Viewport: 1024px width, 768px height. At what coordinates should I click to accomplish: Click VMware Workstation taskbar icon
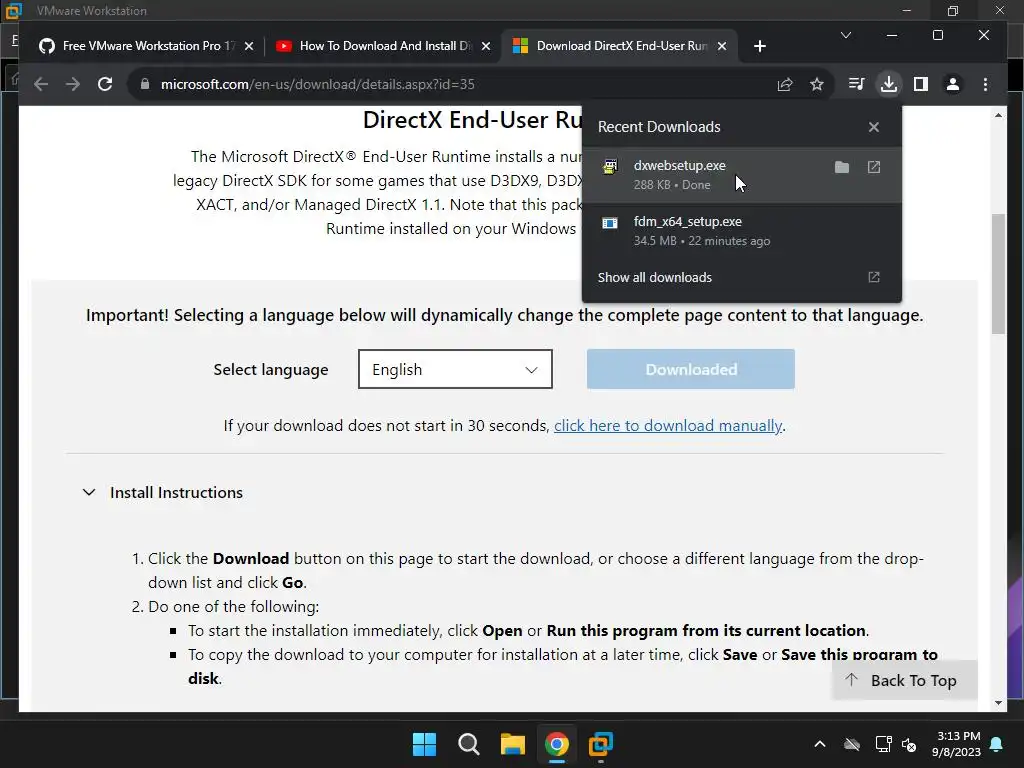pyautogui.click(x=600, y=744)
